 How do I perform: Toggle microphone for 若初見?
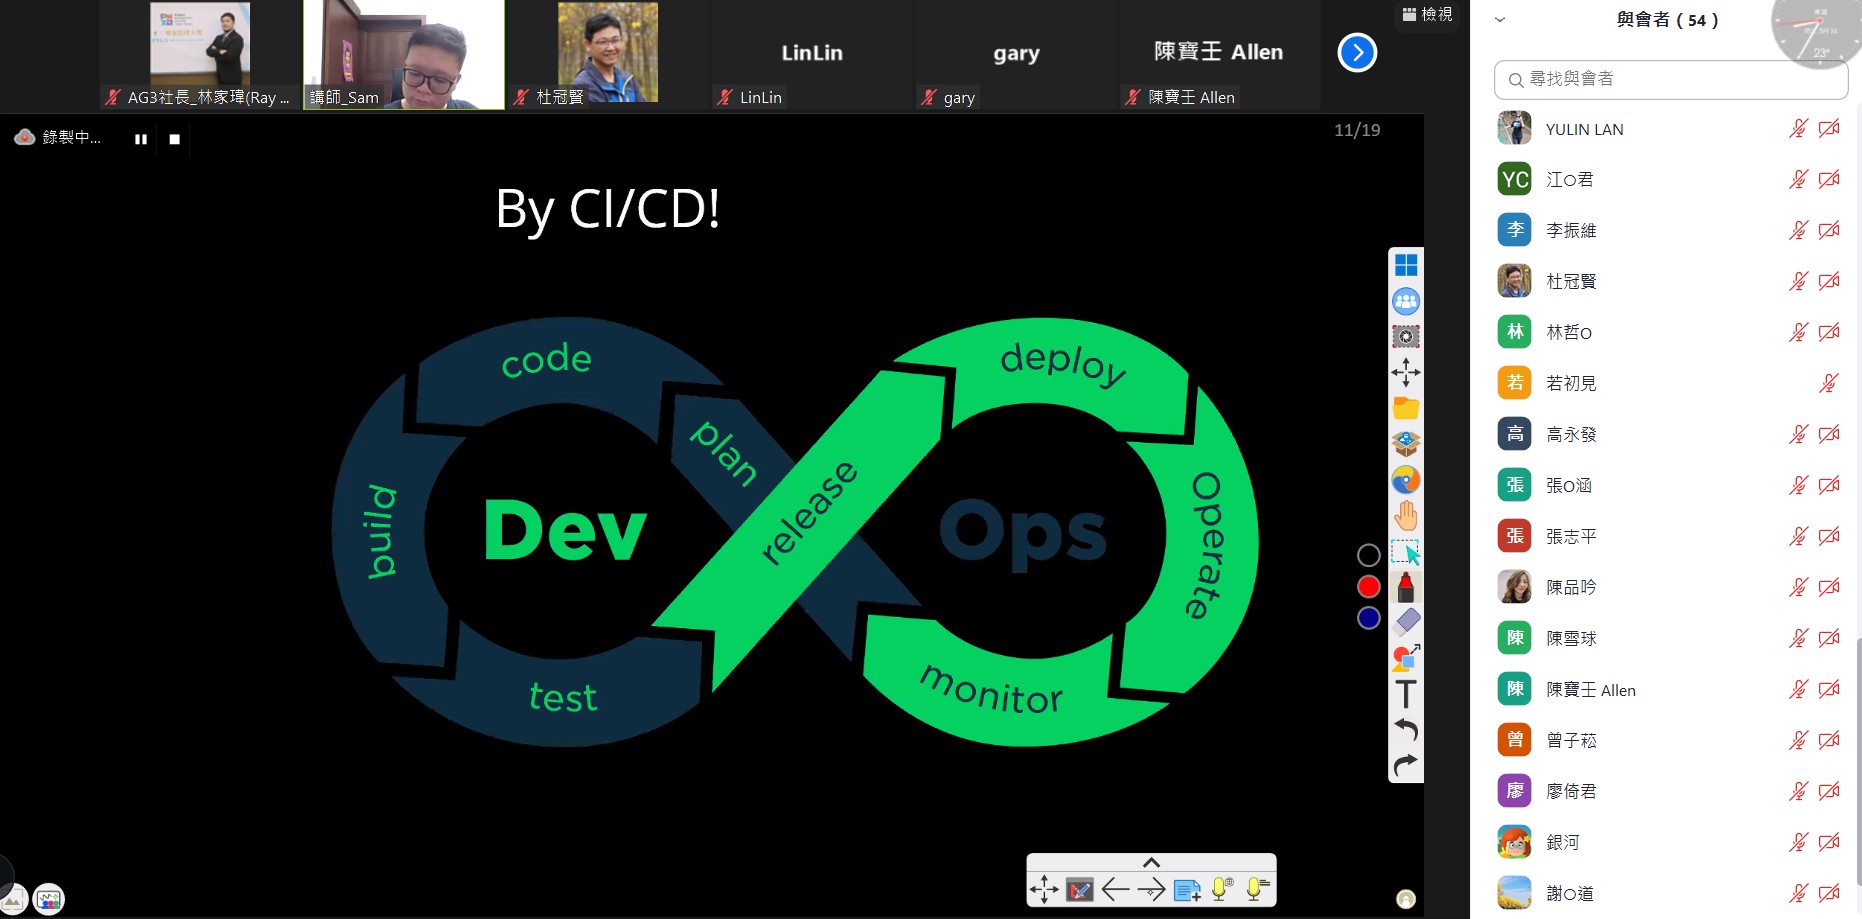pos(1829,383)
